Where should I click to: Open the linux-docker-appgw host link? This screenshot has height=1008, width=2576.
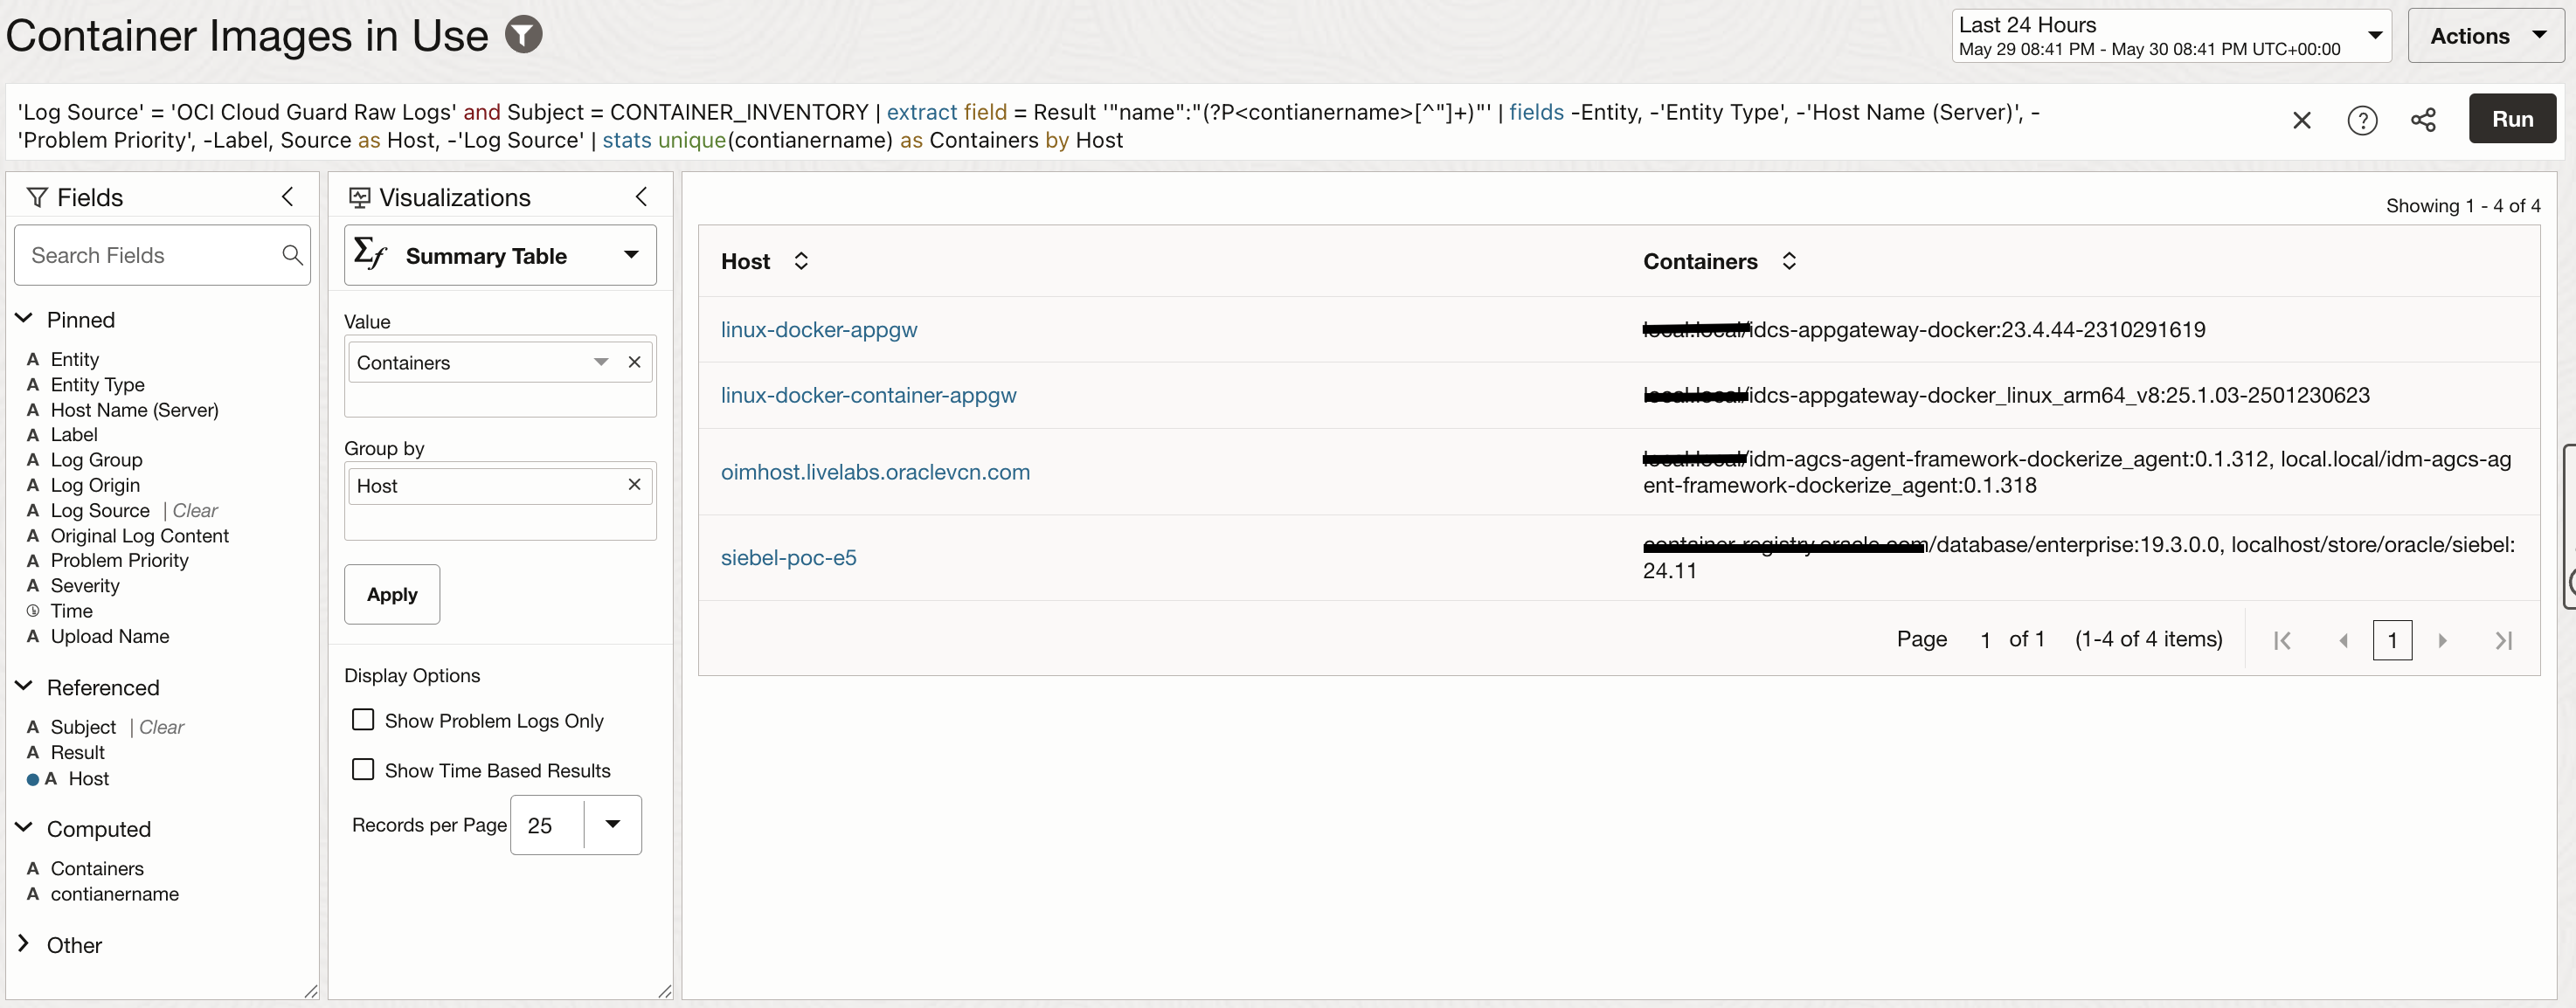[x=819, y=330]
